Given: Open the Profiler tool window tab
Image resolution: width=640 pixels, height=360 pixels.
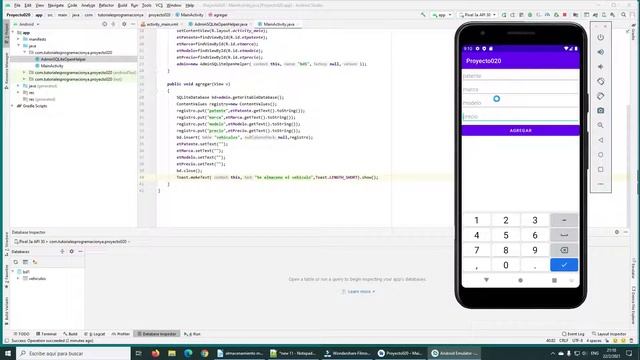Looking at the screenshot, I should point(121,334).
